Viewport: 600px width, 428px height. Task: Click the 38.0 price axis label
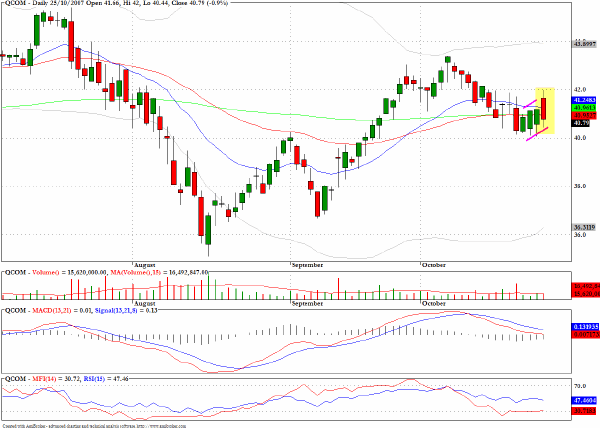pos(580,186)
